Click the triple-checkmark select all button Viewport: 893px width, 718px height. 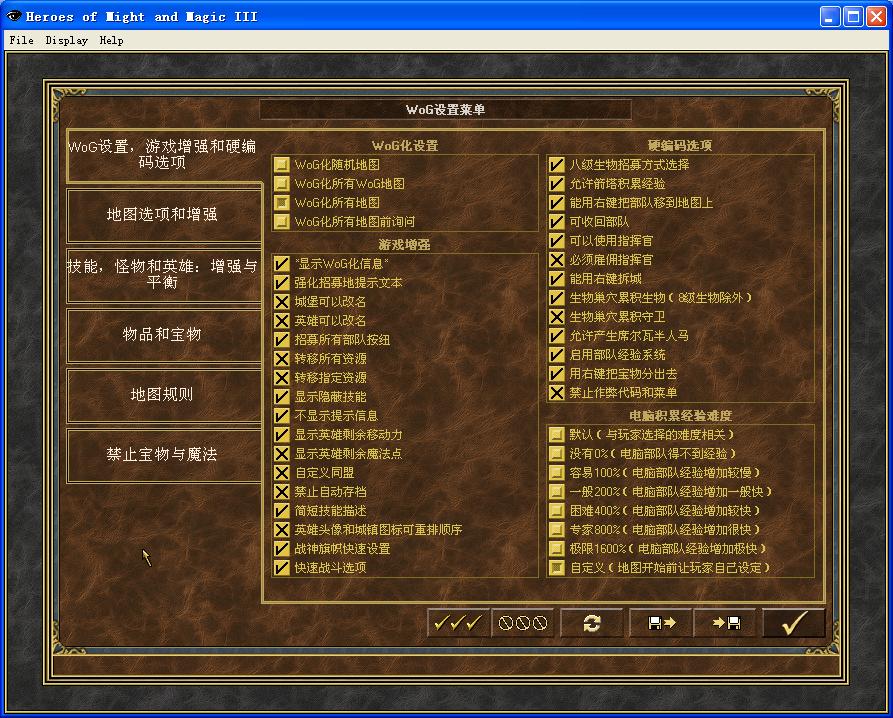458,622
